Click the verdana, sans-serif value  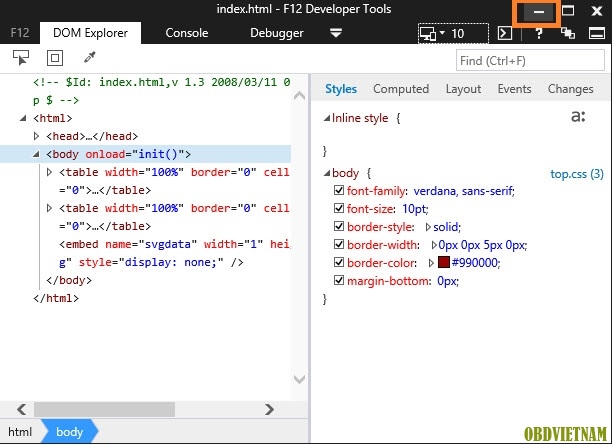pyautogui.click(x=463, y=191)
